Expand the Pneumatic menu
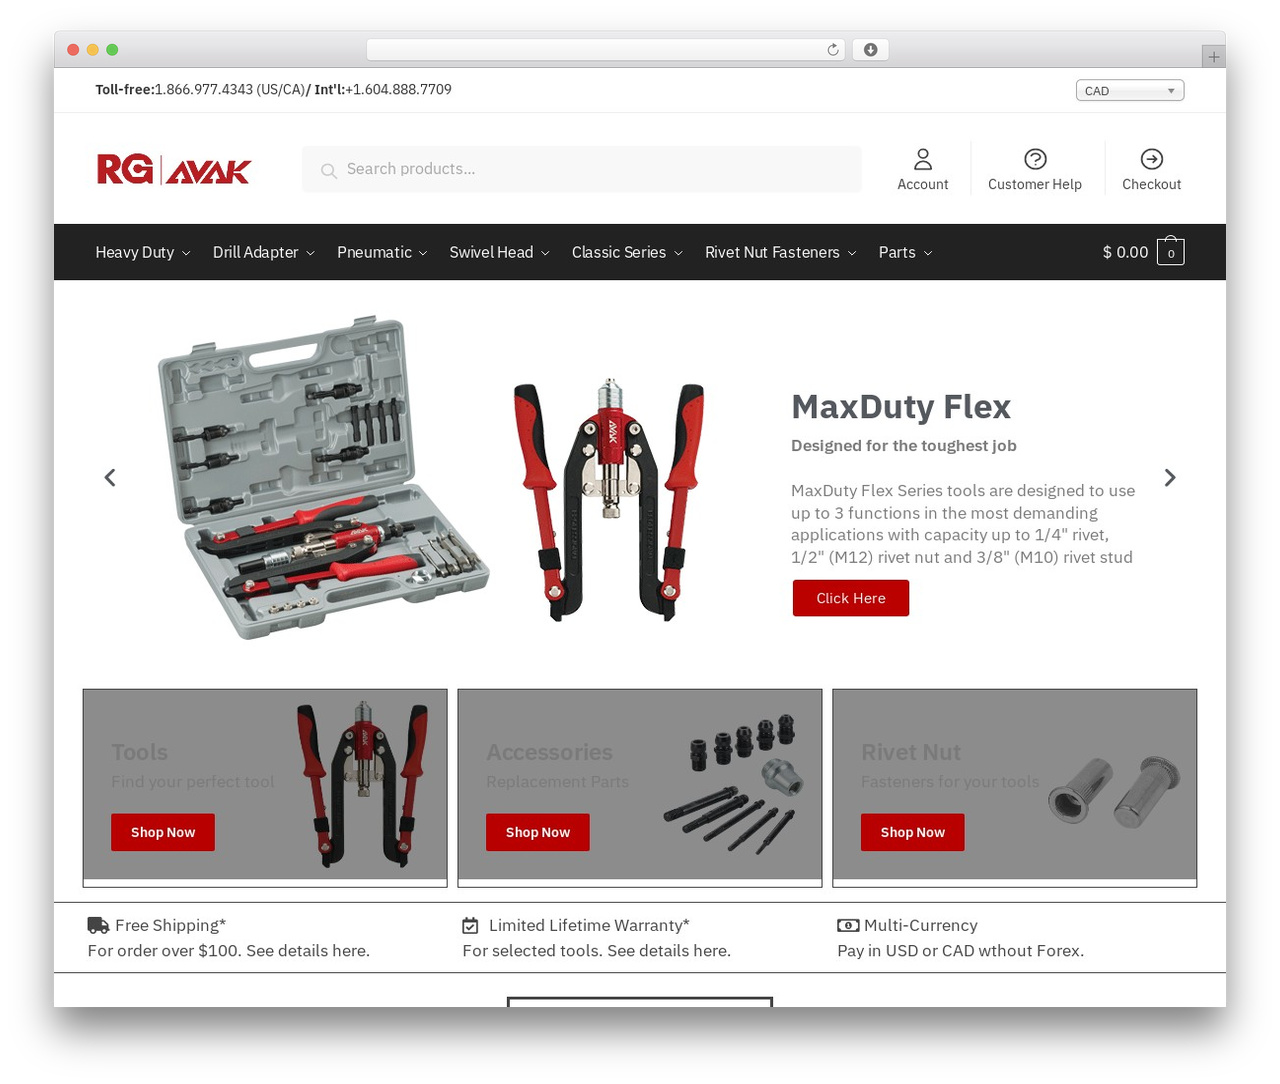The image size is (1280, 1084). [382, 252]
